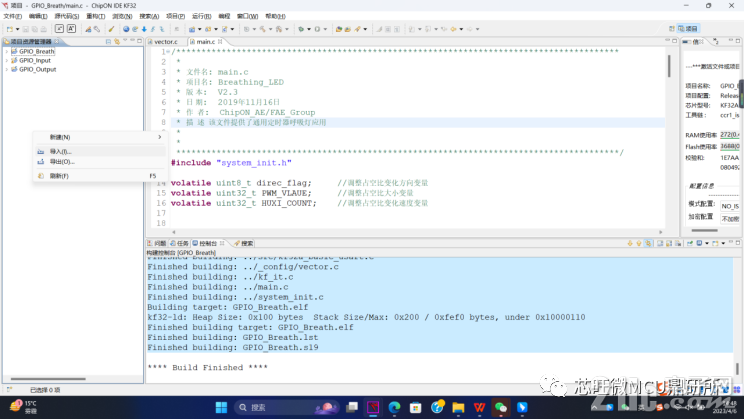744x419 pixels.
Task: Expand GPIO_Output project tree node
Action: point(7,69)
